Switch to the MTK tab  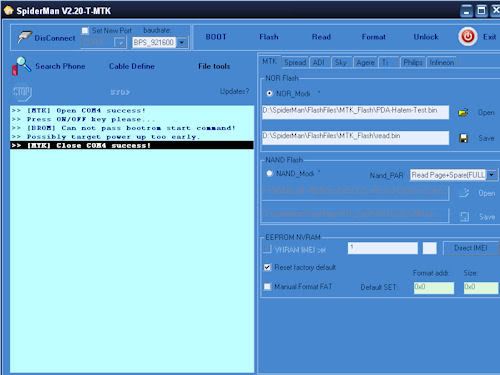click(x=269, y=61)
